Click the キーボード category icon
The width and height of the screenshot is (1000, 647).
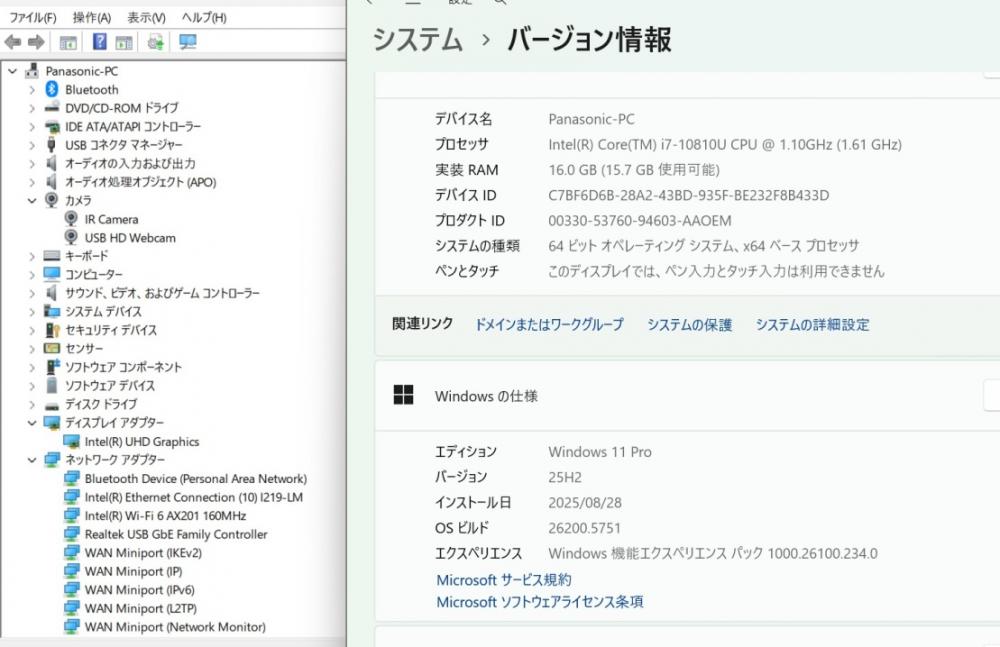(52, 256)
